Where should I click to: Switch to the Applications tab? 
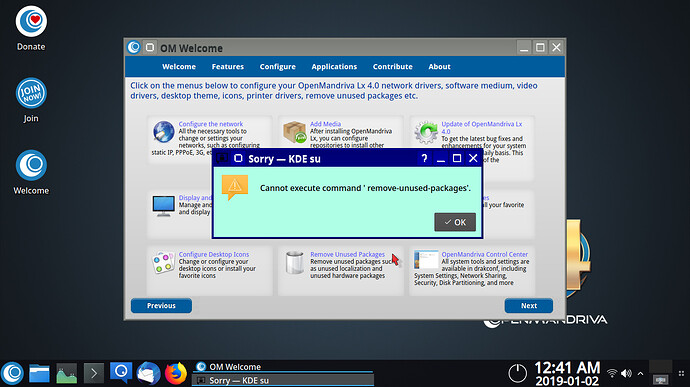point(334,66)
